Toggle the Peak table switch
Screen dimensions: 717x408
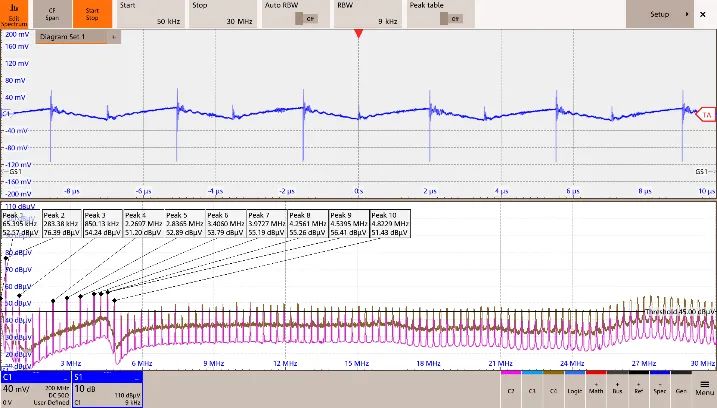point(451,19)
